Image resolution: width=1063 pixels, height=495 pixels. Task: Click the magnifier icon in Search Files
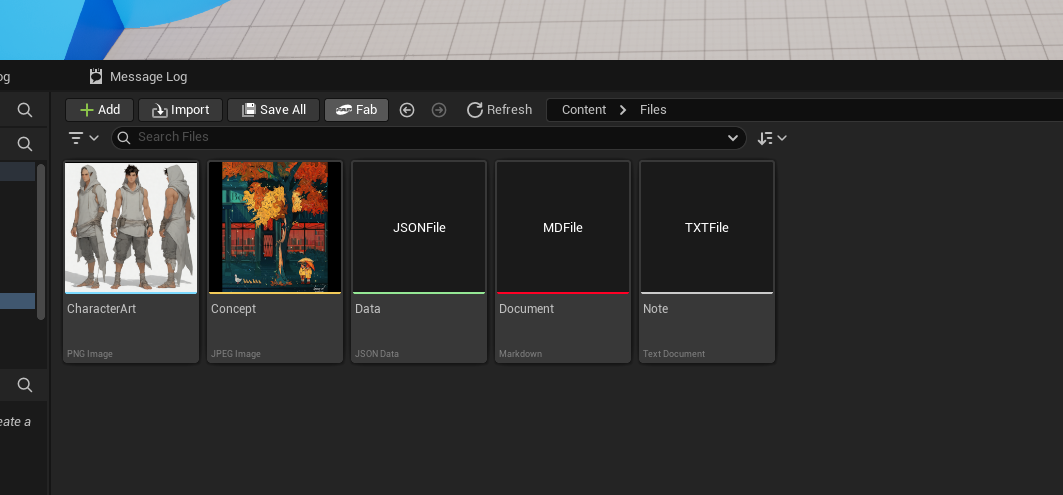point(123,138)
